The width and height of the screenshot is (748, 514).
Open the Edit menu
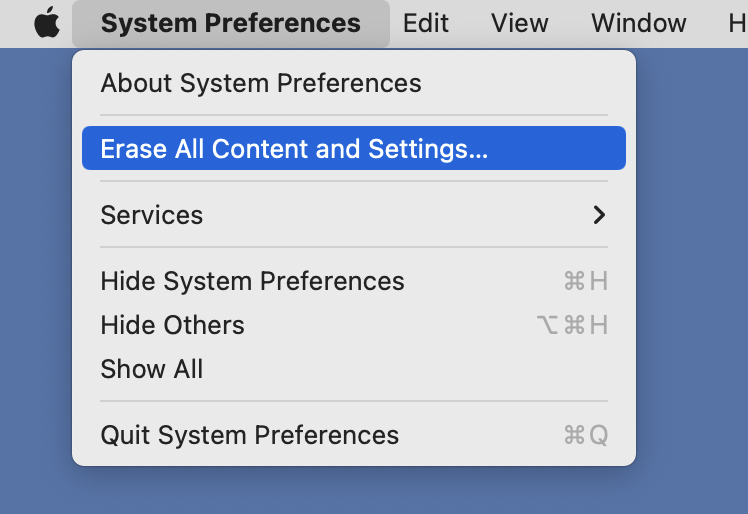[426, 23]
